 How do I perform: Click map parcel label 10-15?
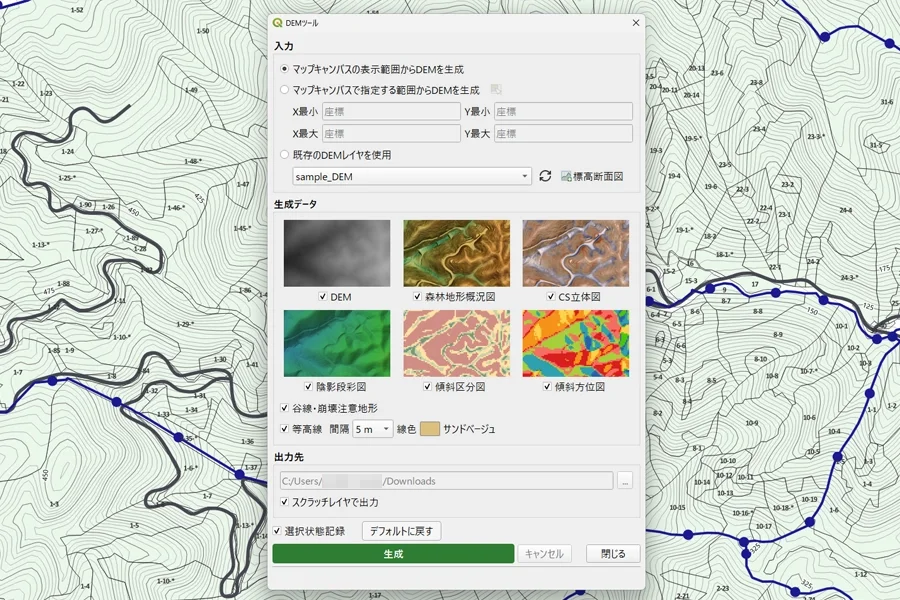pos(677,507)
